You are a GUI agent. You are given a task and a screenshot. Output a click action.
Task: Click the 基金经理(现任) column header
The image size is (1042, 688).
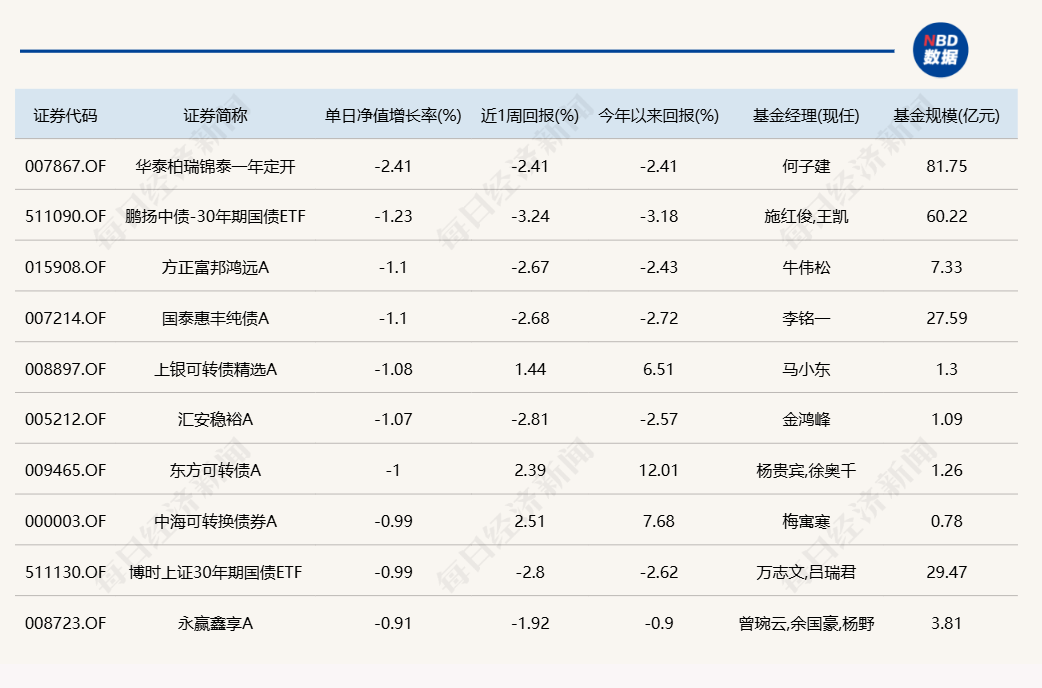[x=806, y=115]
